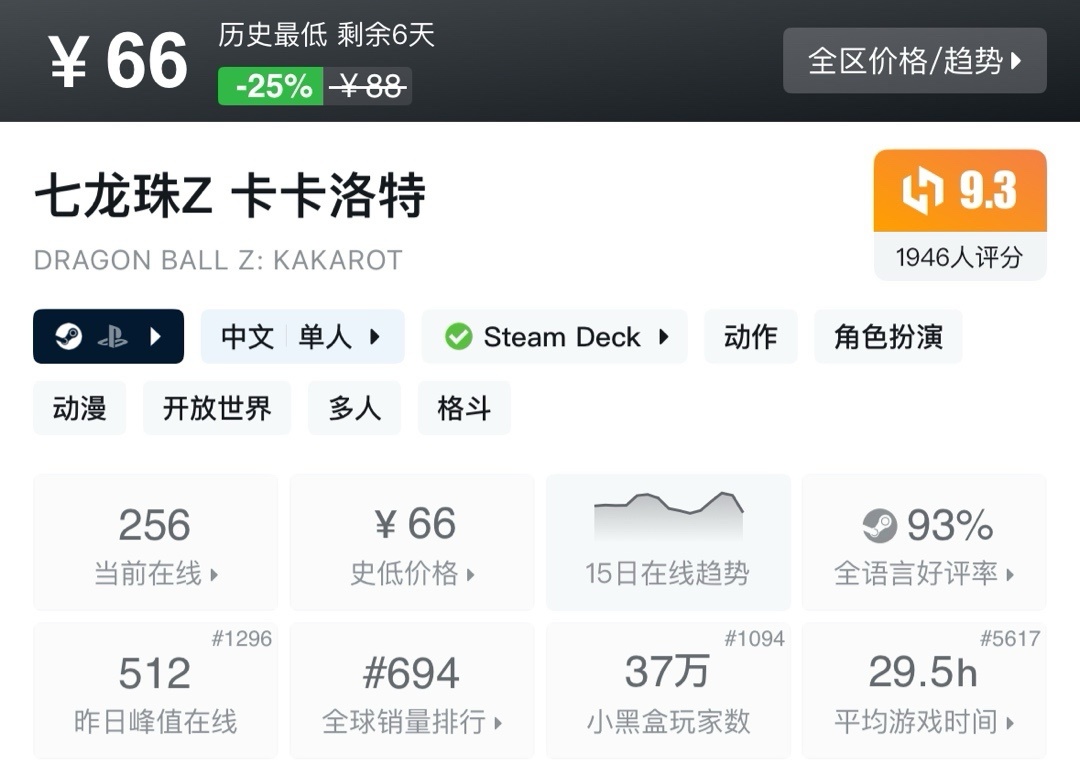Open the 15日在线趋势 chart
This screenshot has width=1080, height=764.
[667, 542]
